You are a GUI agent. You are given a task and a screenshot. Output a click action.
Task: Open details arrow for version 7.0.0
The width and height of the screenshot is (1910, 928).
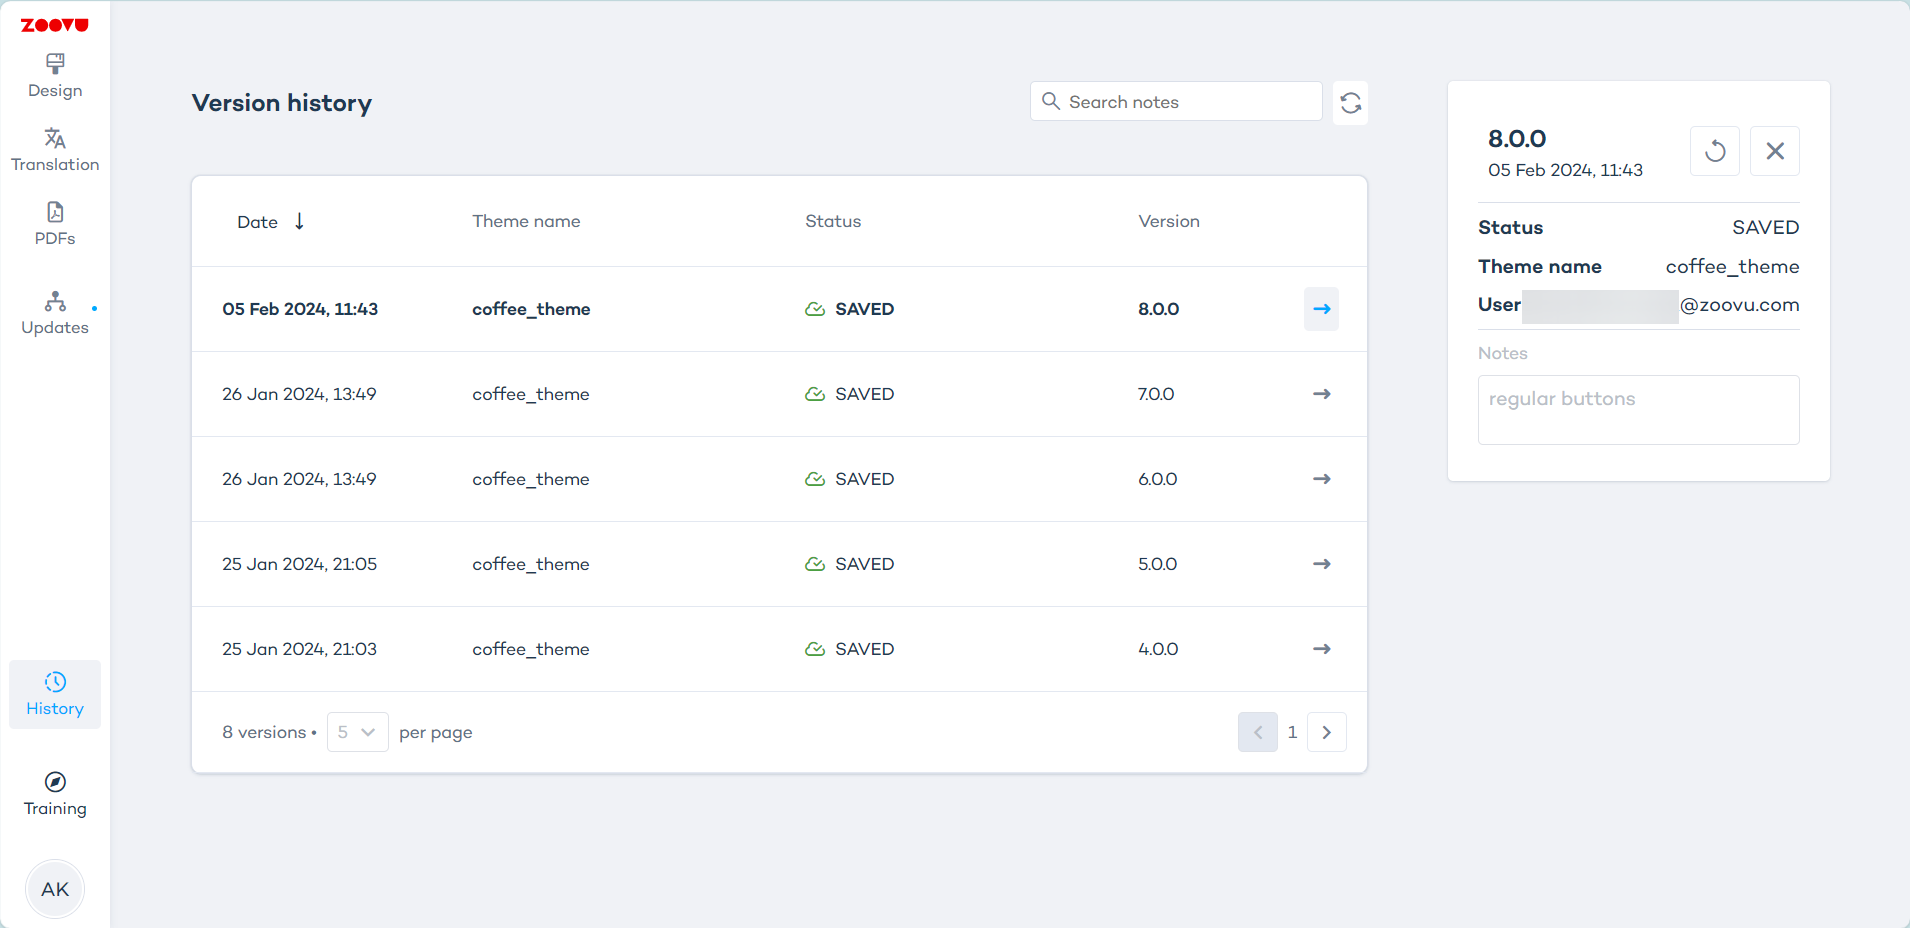(1321, 394)
